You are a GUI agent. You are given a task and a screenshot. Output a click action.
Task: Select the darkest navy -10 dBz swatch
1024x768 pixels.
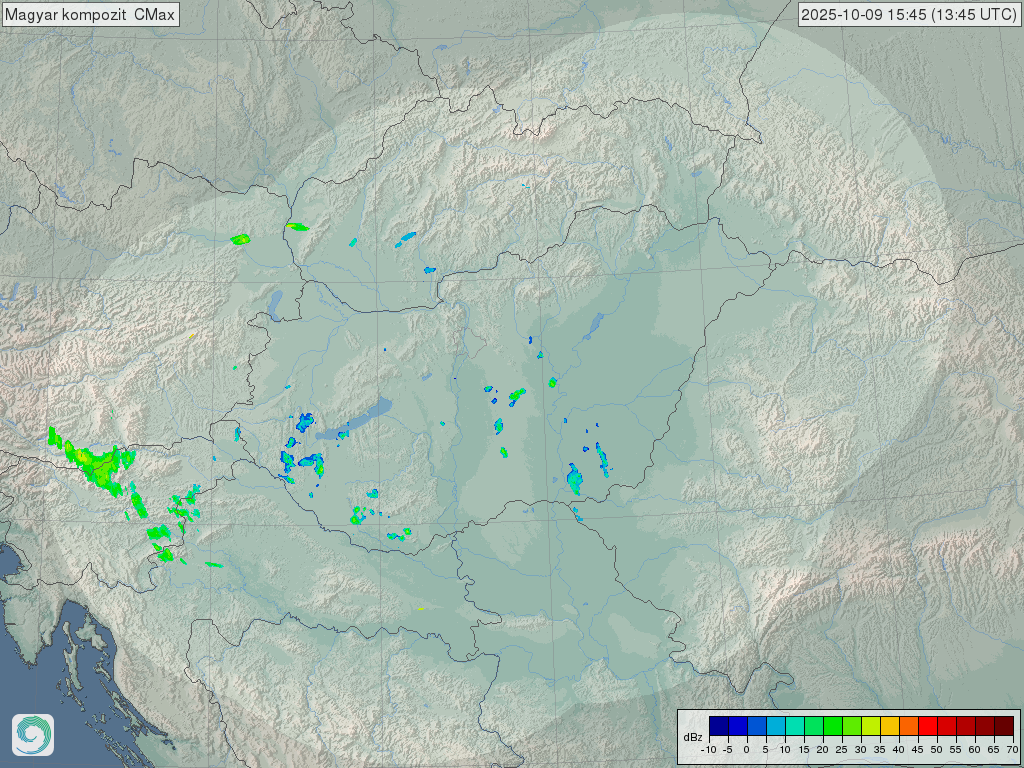pos(718,726)
